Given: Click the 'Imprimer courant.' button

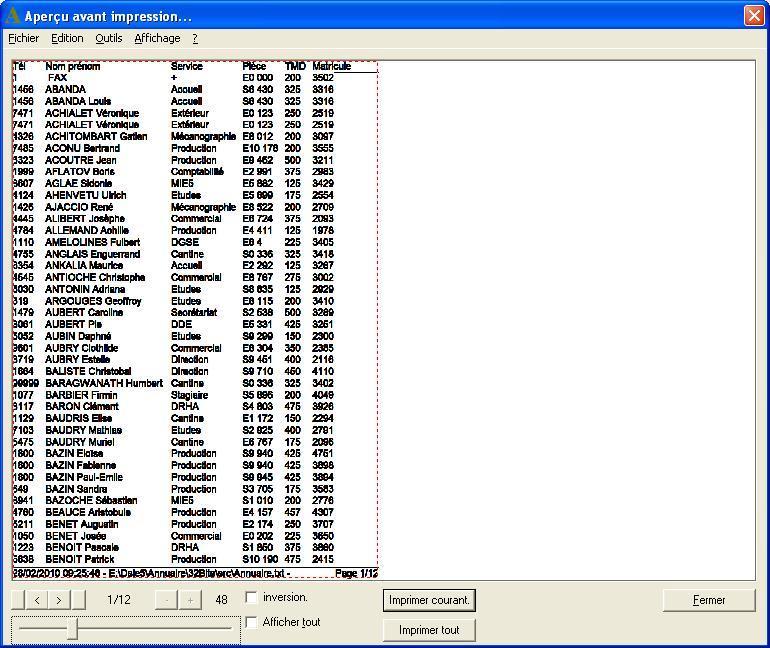Looking at the screenshot, I should [x=429, y=600].
